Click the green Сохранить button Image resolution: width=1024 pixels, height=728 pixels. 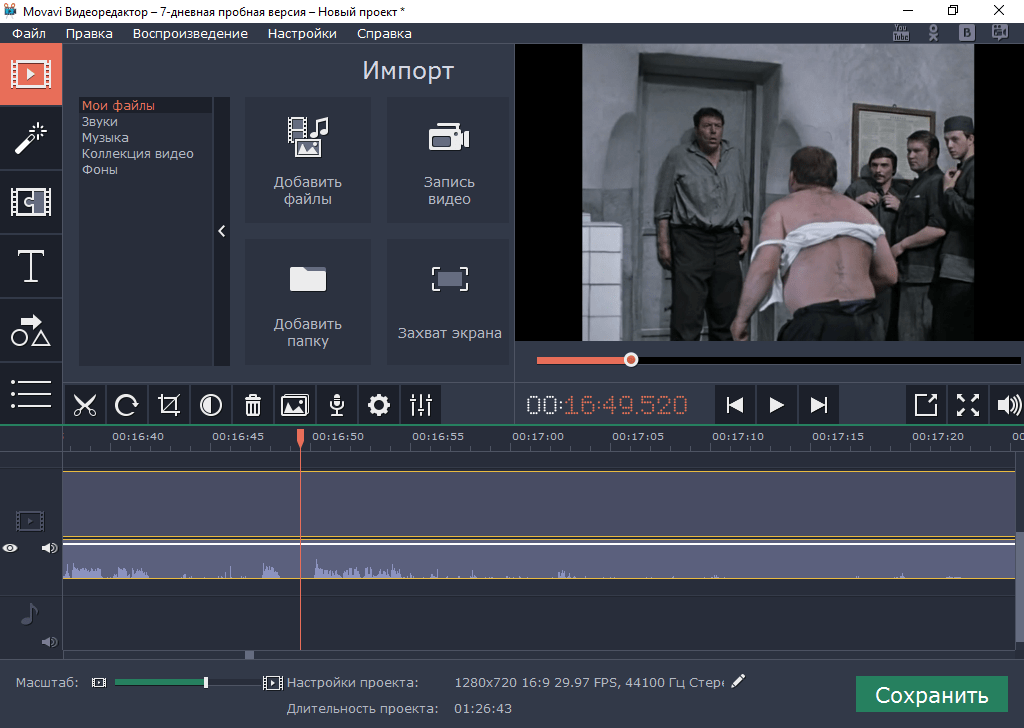(931, 695)
